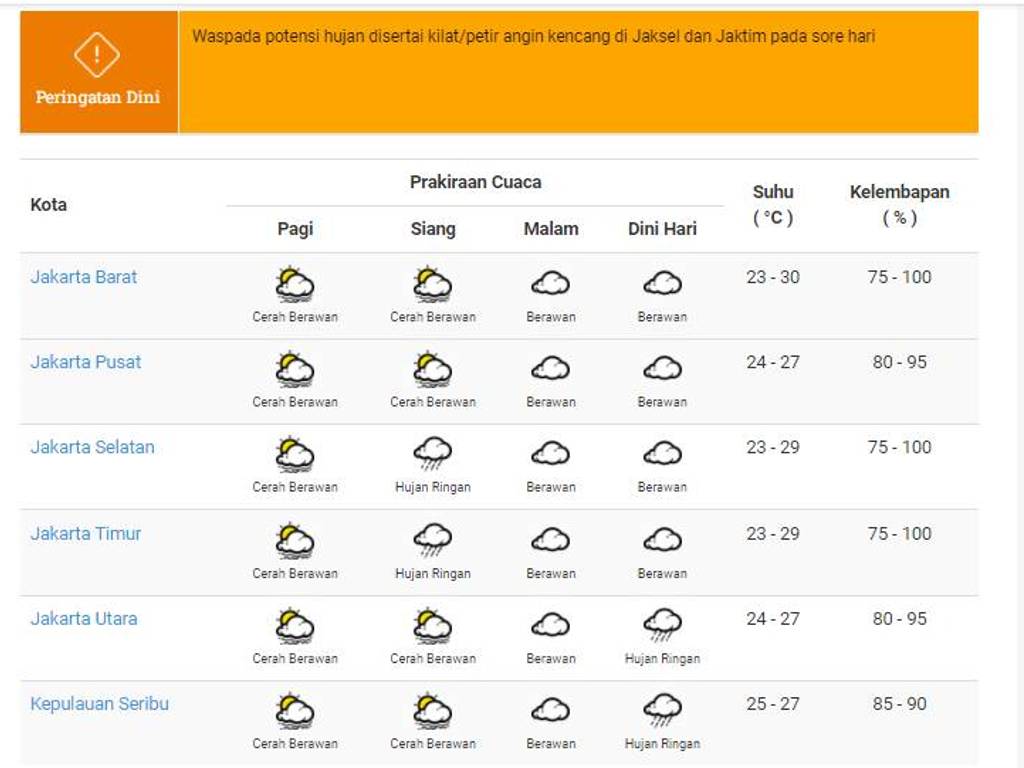Click Jakarta Barat Dini Hari cloud icon
1024x768 pixels.
pos(662,285)
